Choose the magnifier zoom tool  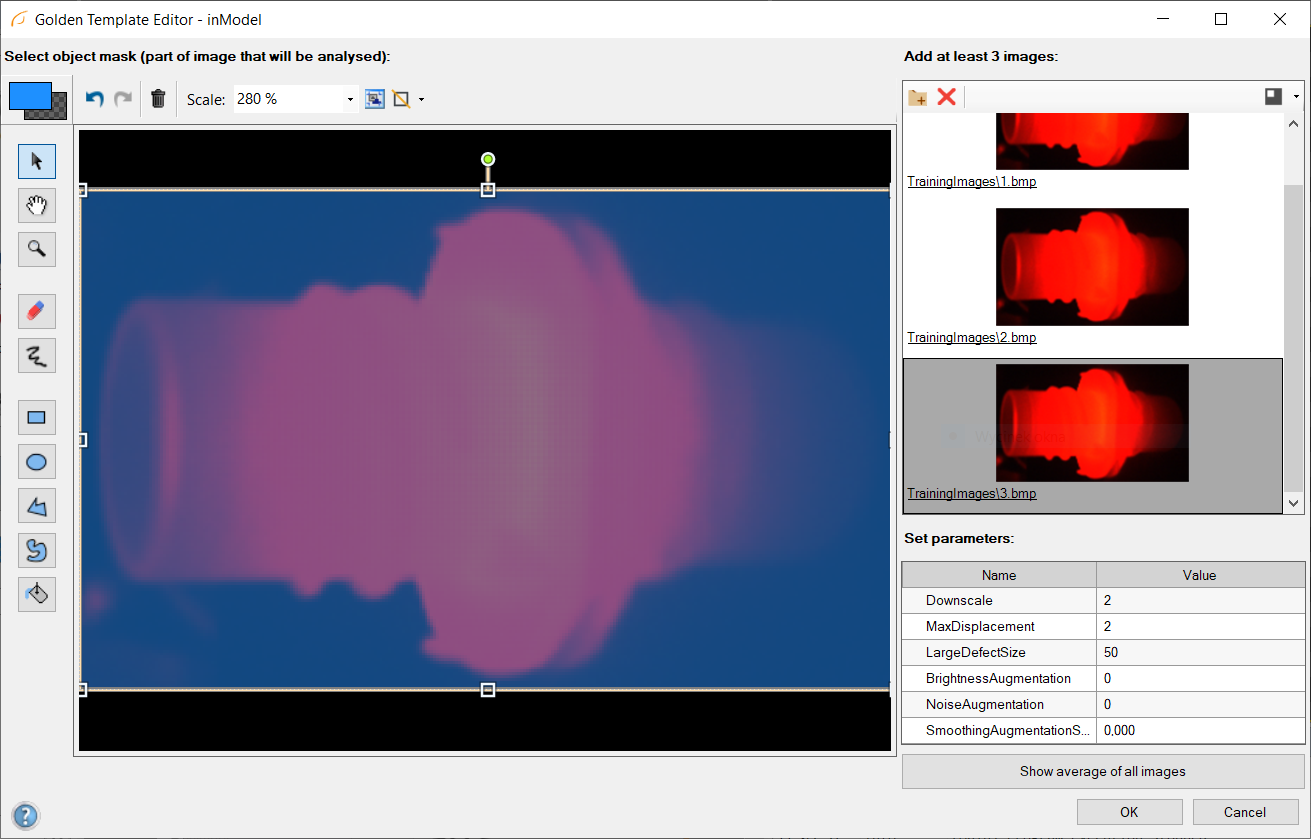[x=37, y=249]
